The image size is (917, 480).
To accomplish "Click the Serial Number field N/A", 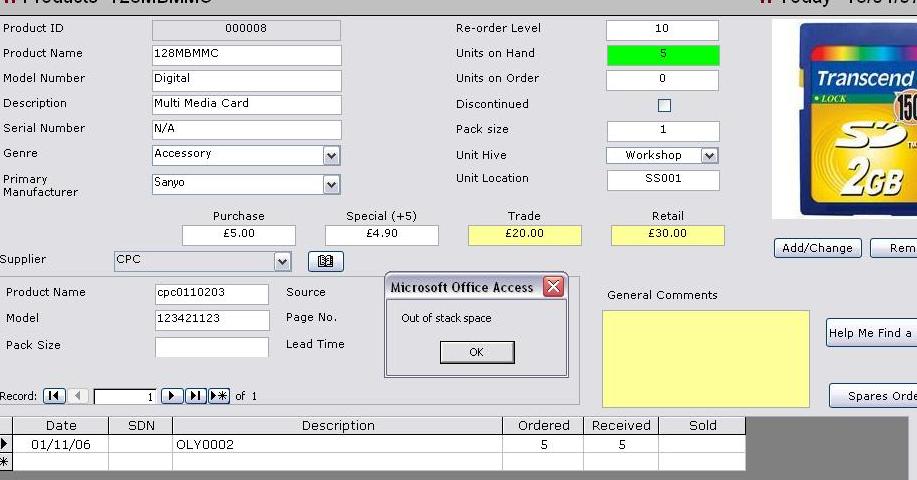I will (x=246, y=130).
